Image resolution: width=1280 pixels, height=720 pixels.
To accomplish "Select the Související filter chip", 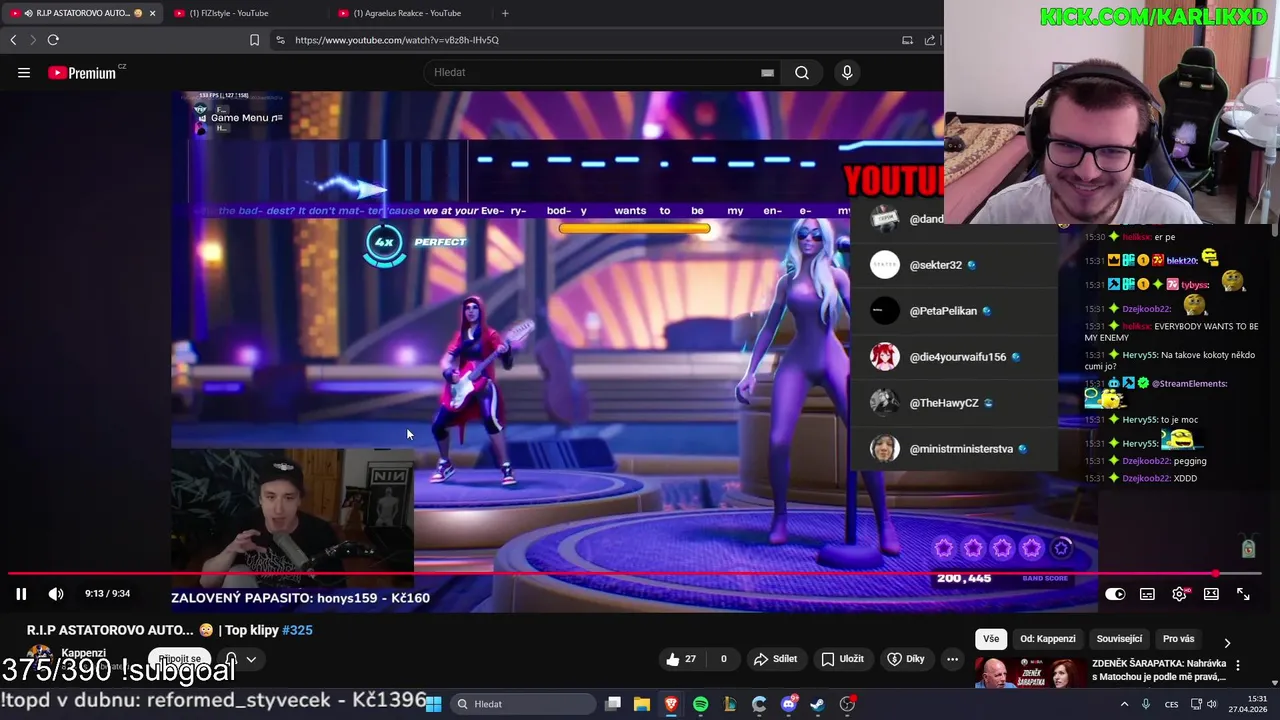I will (x=1119, y=639).
